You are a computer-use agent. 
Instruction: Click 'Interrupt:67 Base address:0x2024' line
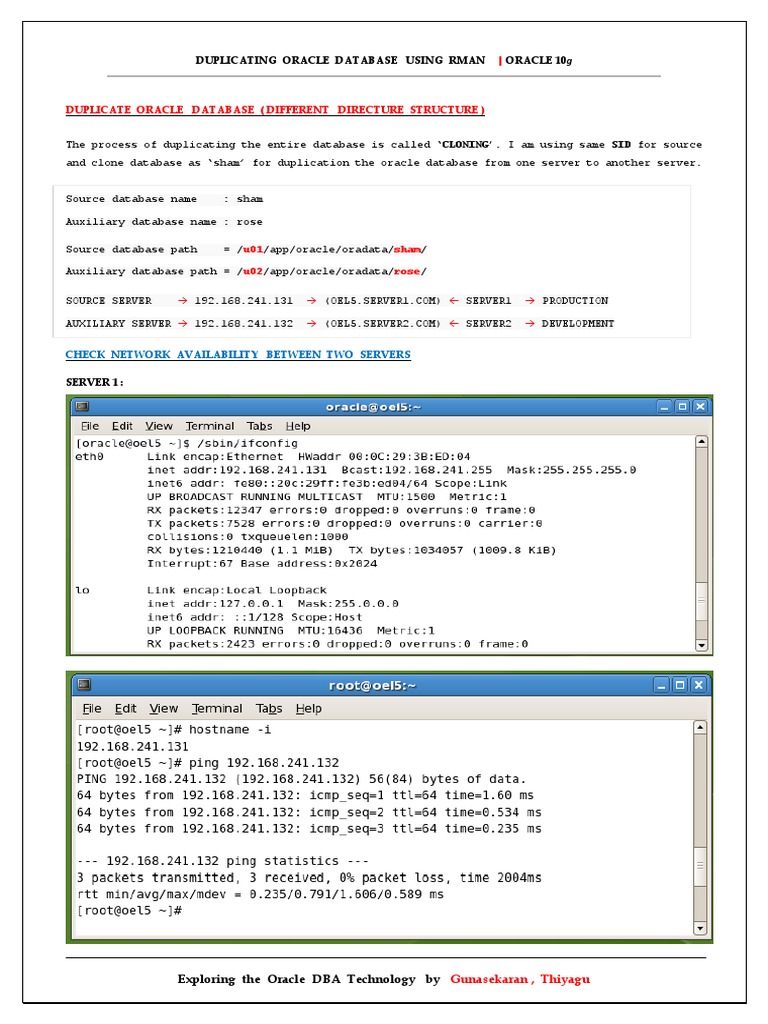coord(262,564)
